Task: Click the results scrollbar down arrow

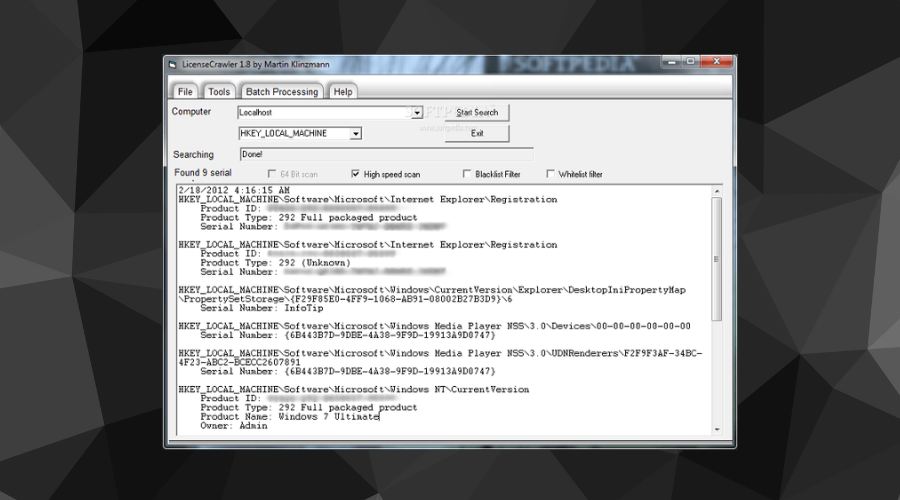Action: (x=716, y=429)
